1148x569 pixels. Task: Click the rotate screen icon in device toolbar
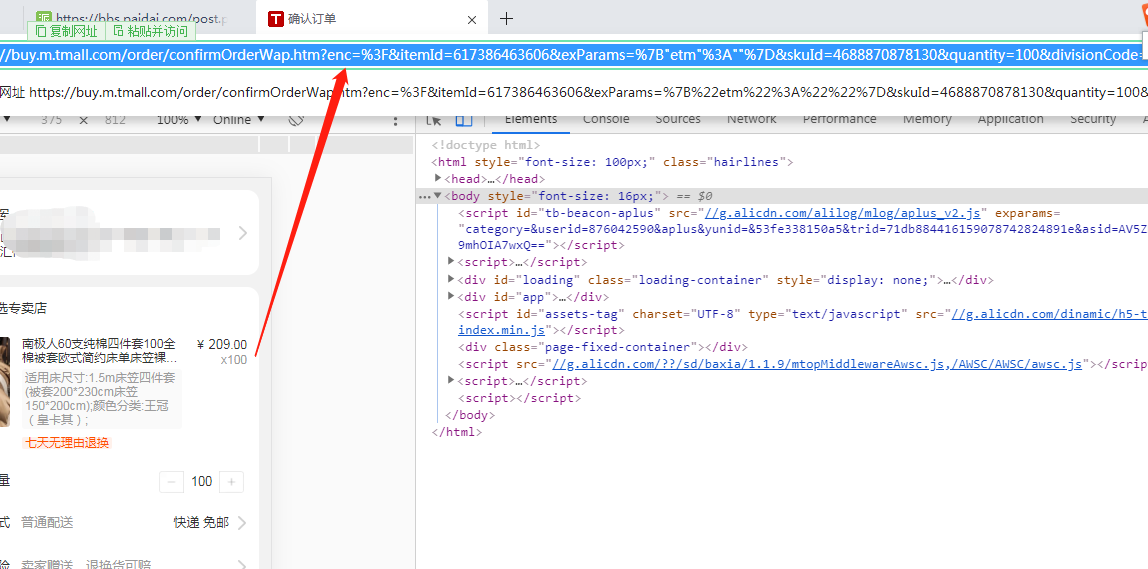pyautogui.click(x=296, y=120)
